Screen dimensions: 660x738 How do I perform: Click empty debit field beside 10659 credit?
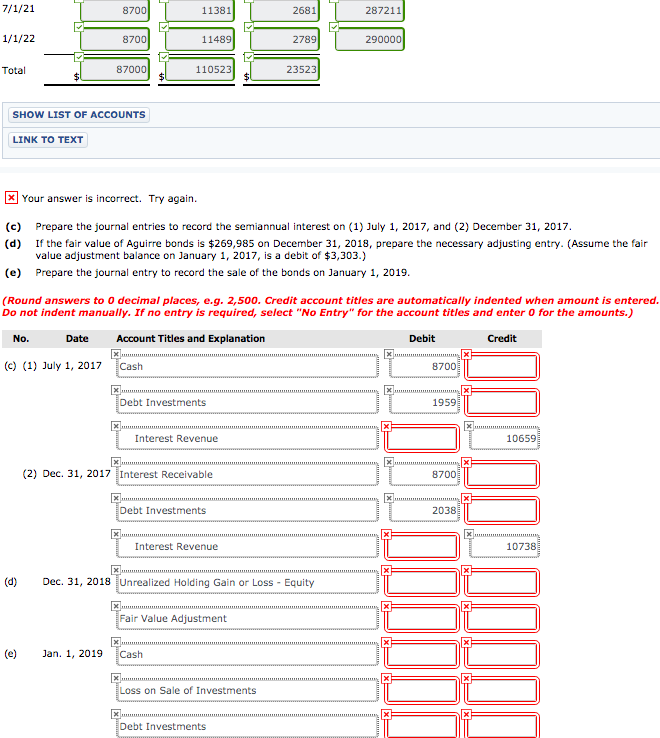[422, 438]
